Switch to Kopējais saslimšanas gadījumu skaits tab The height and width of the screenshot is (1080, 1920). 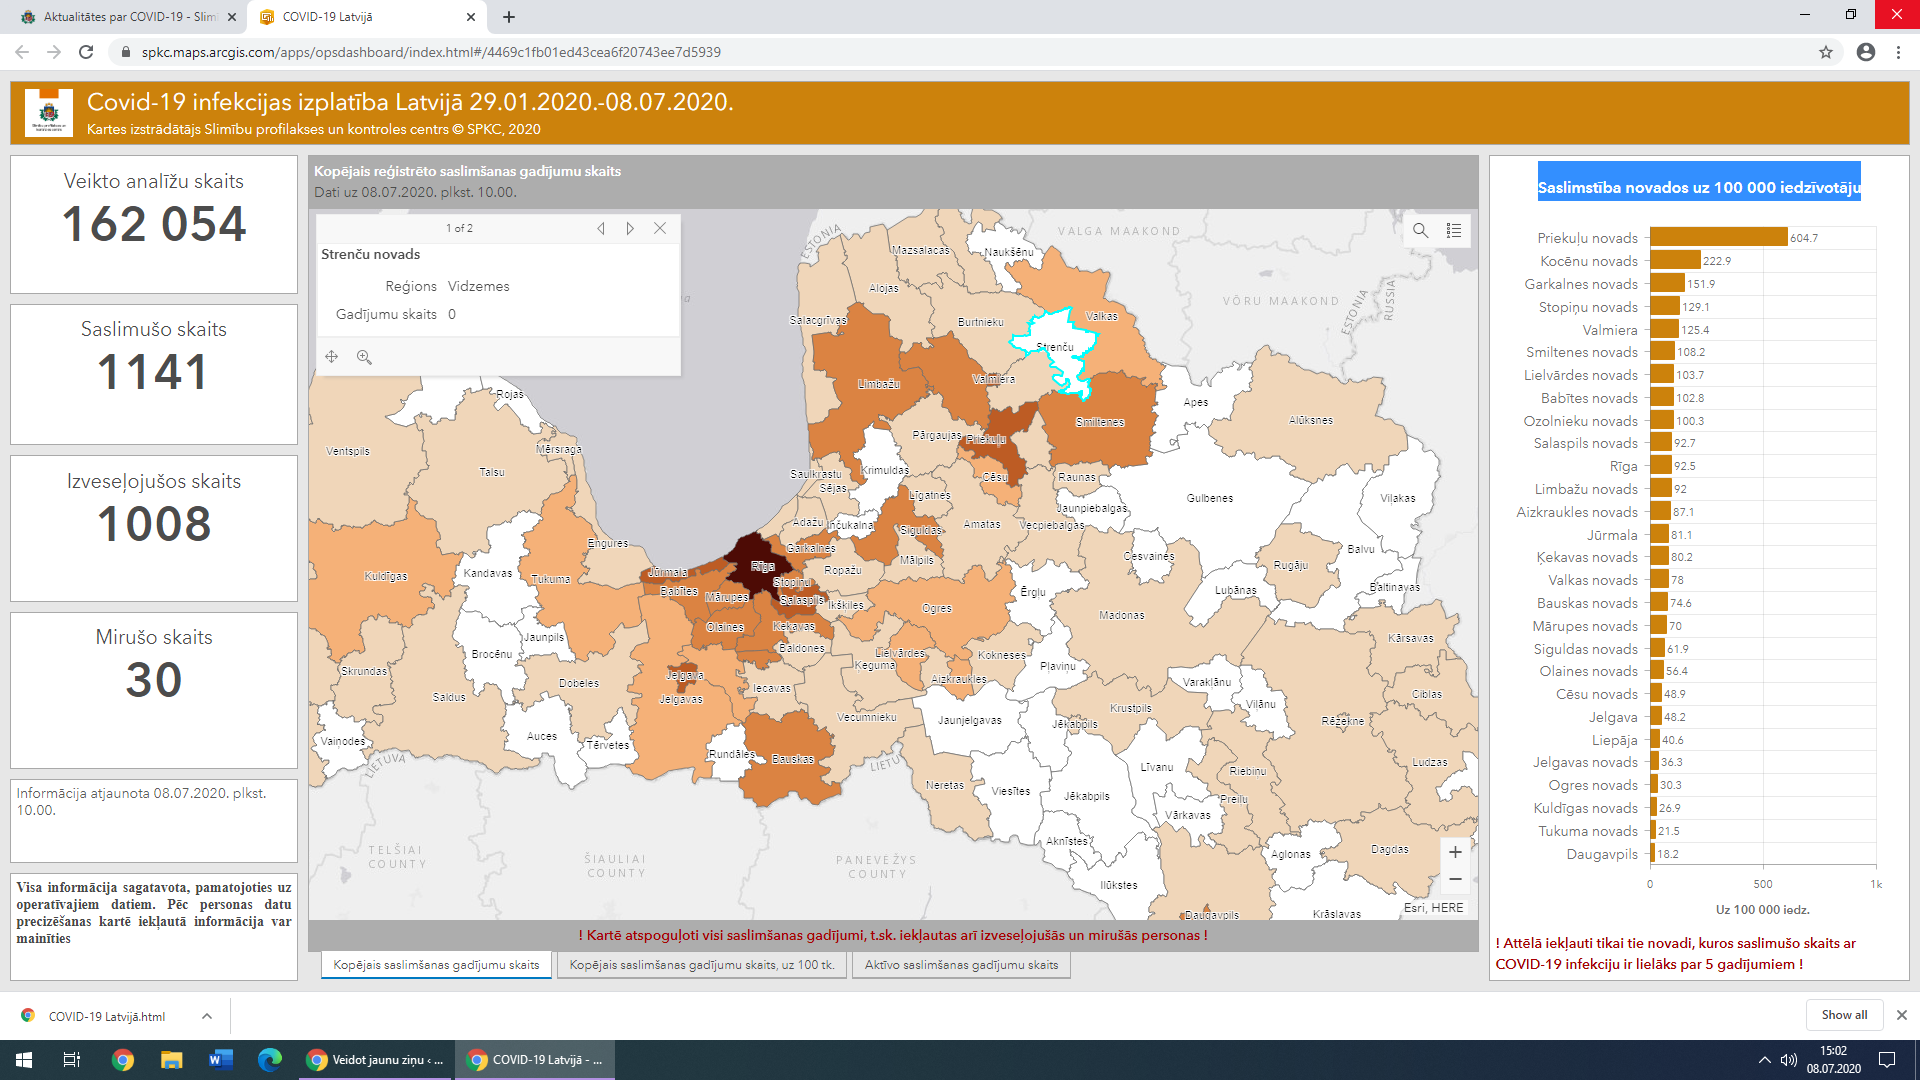[436, 965]
